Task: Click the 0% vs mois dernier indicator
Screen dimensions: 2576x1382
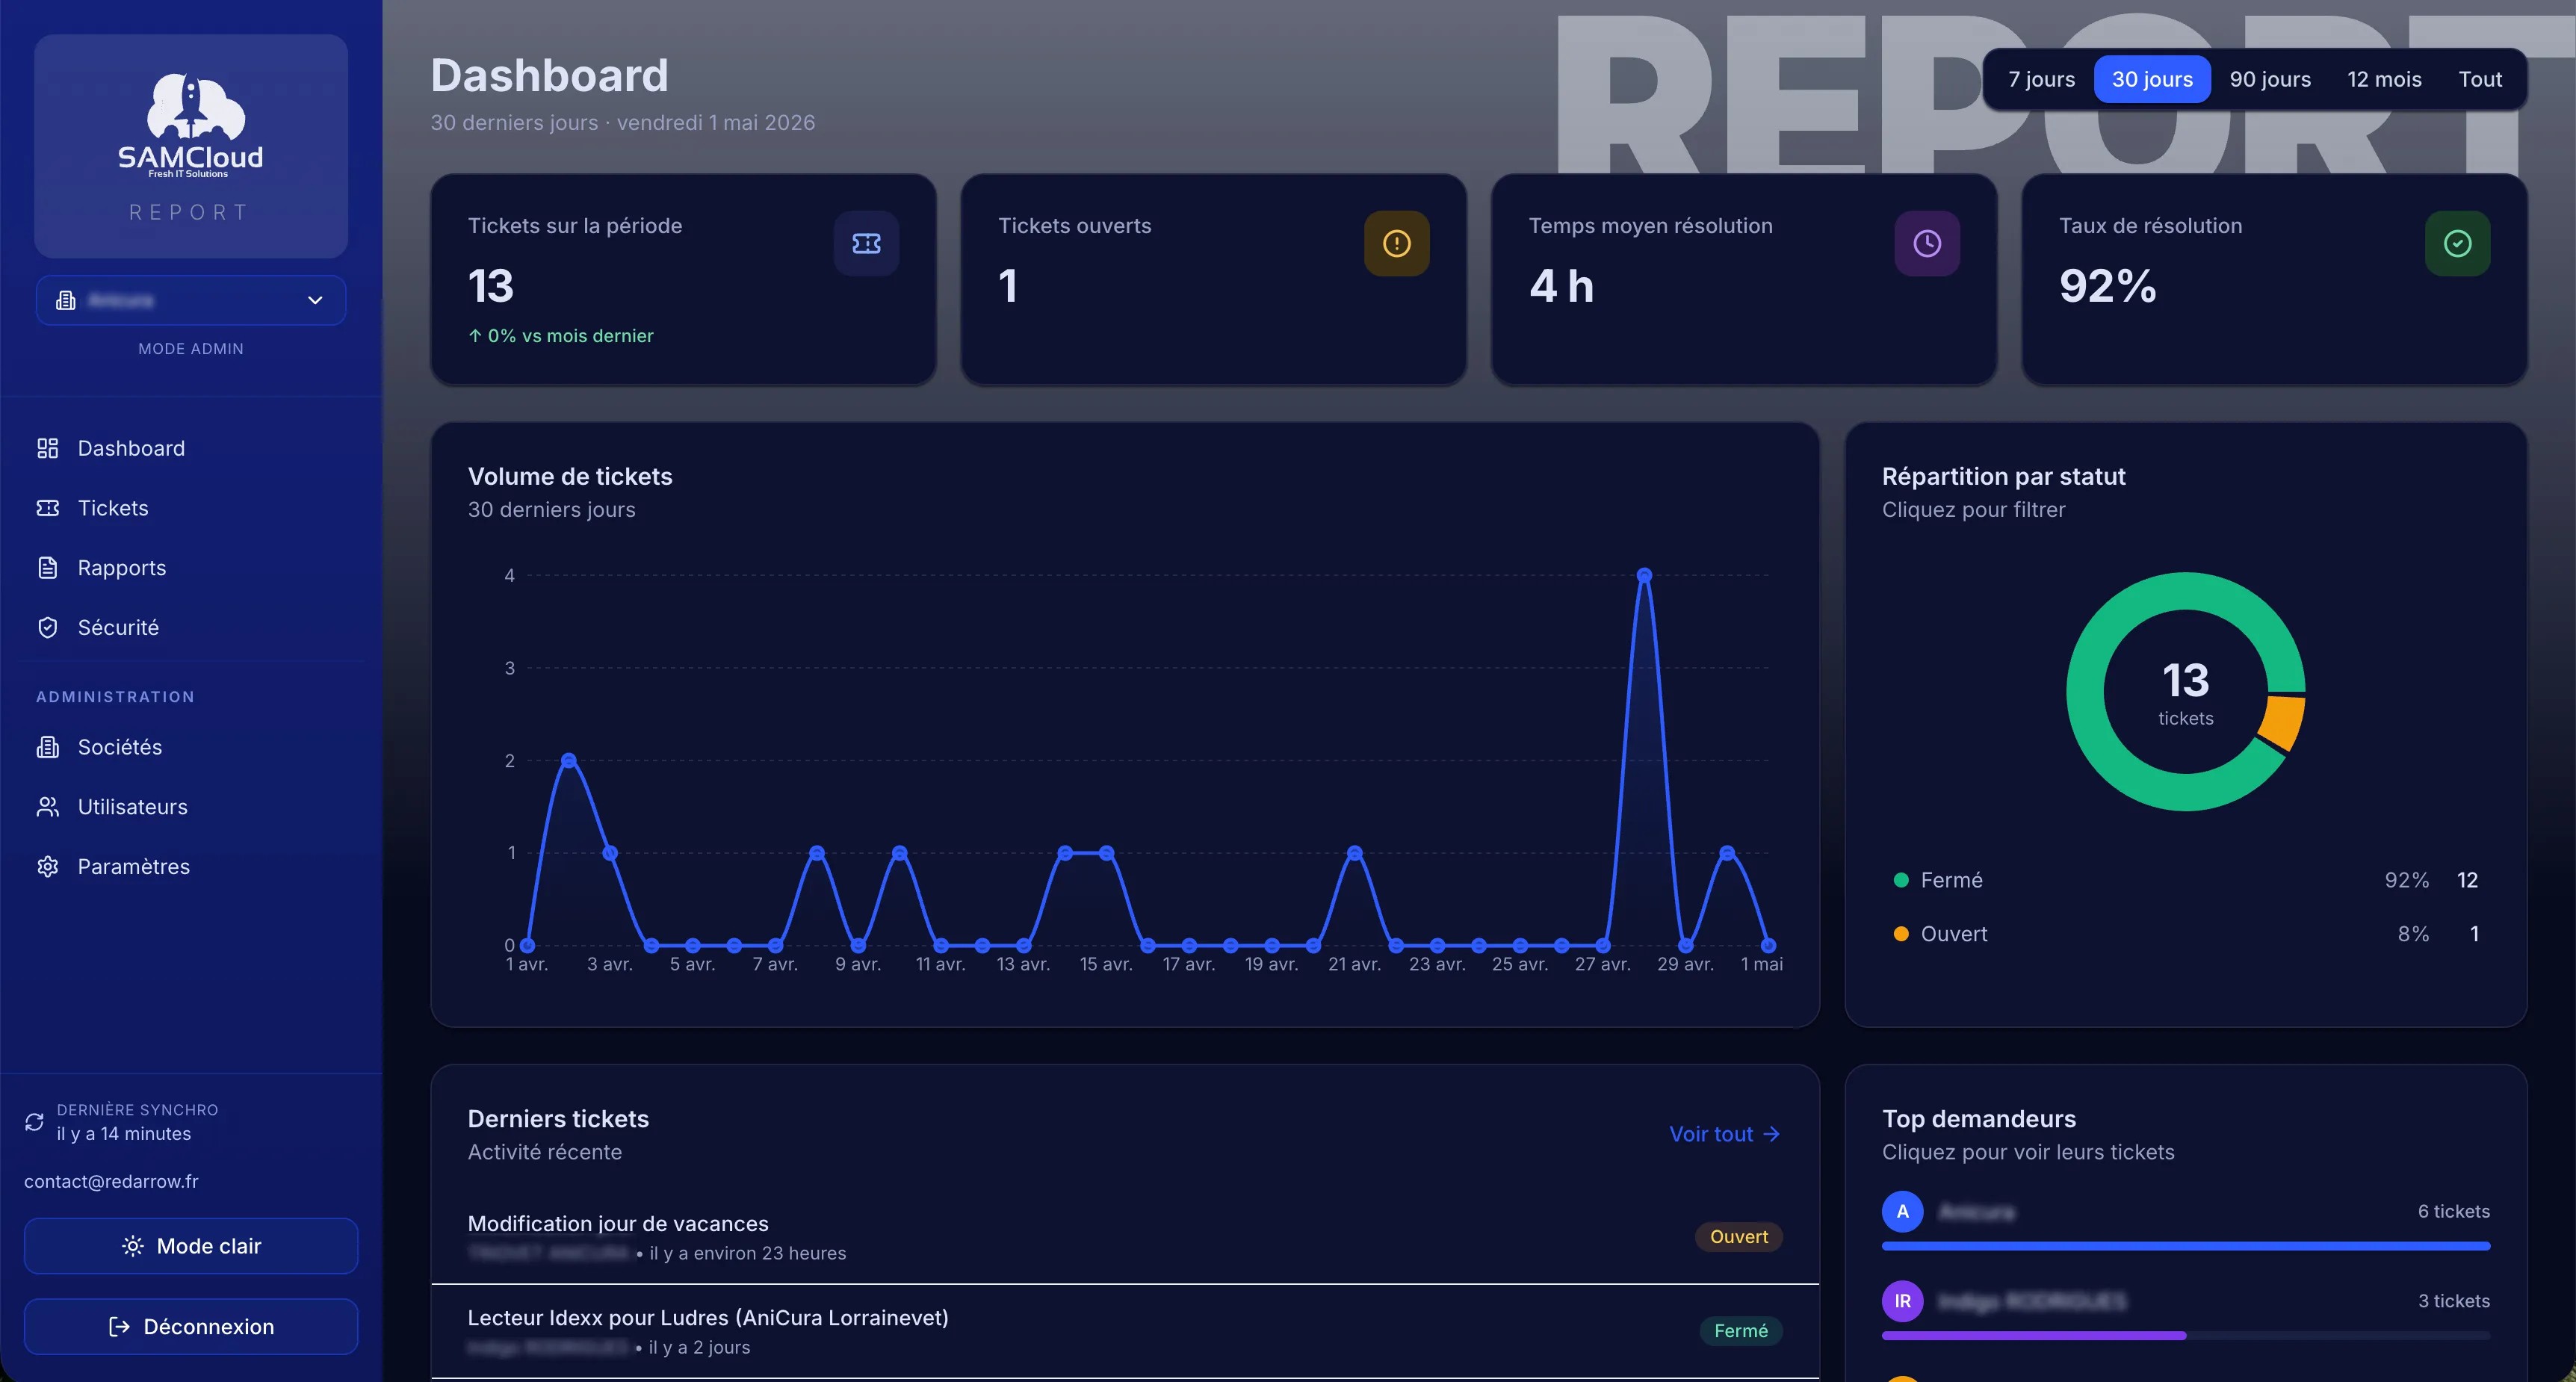Action: (x=560, y=336)
